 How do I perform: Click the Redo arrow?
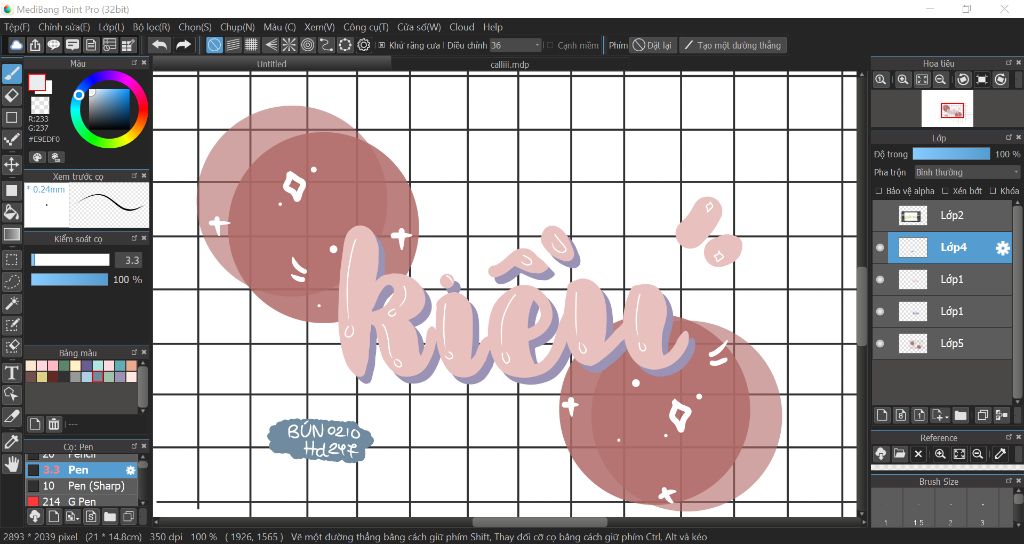click(184, 45)
